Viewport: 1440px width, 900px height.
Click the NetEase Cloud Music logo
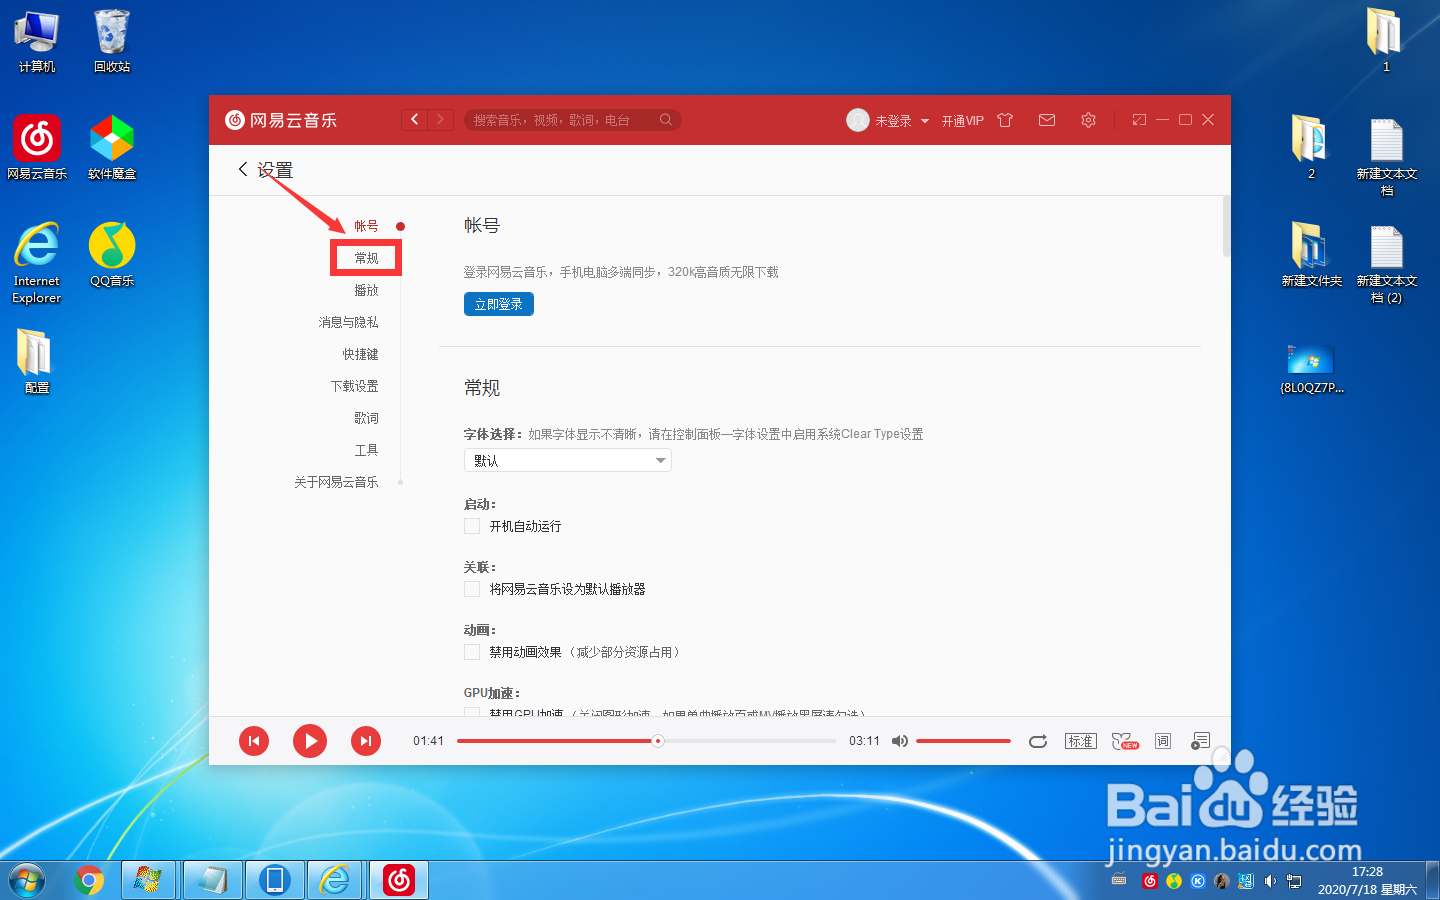click(x=281, y=120)
